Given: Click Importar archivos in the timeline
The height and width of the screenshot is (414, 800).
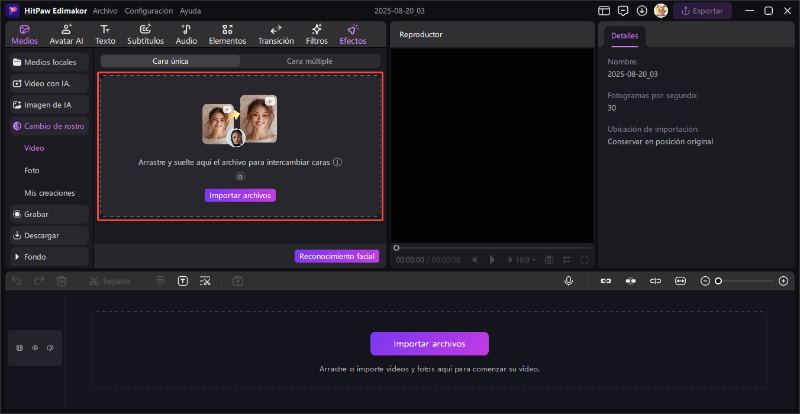Looking at the screenshot, I should coord(429,344).
